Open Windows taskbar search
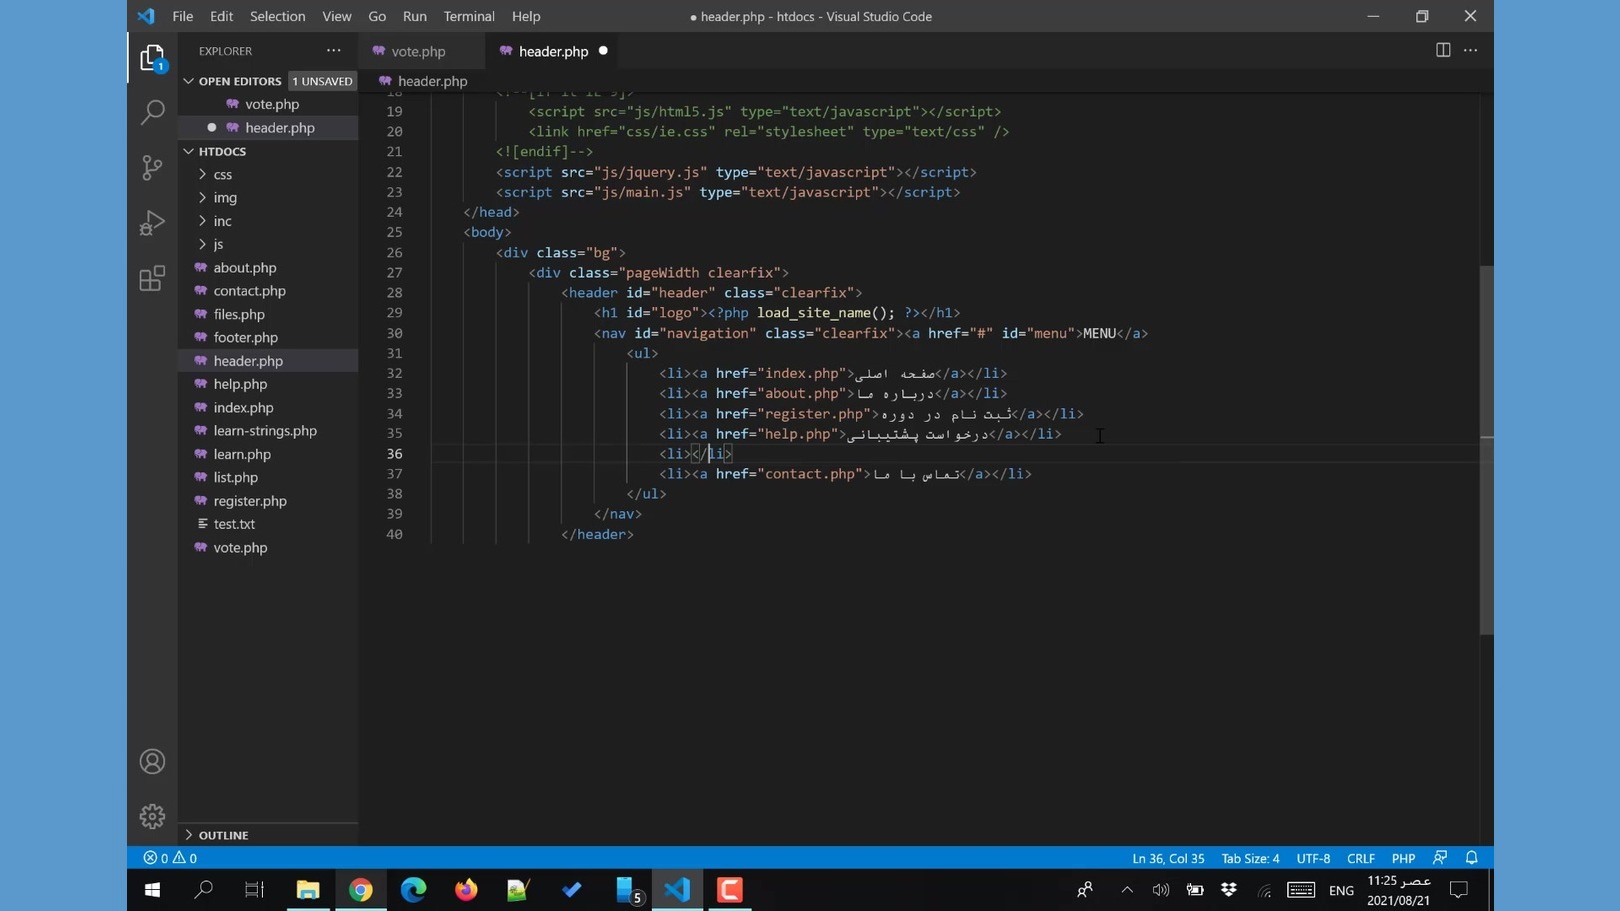This screenshot has height=911, width=1620. click(x=204, y=890)
